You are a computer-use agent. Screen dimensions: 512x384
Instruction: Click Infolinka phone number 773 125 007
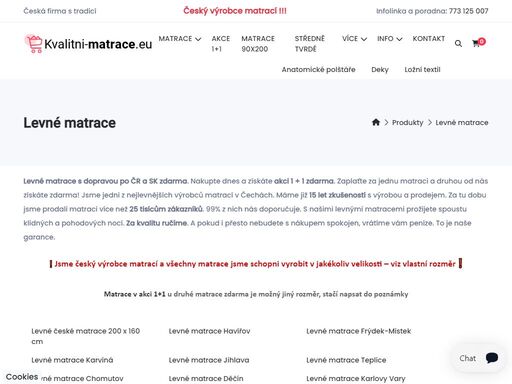(468, 11)
